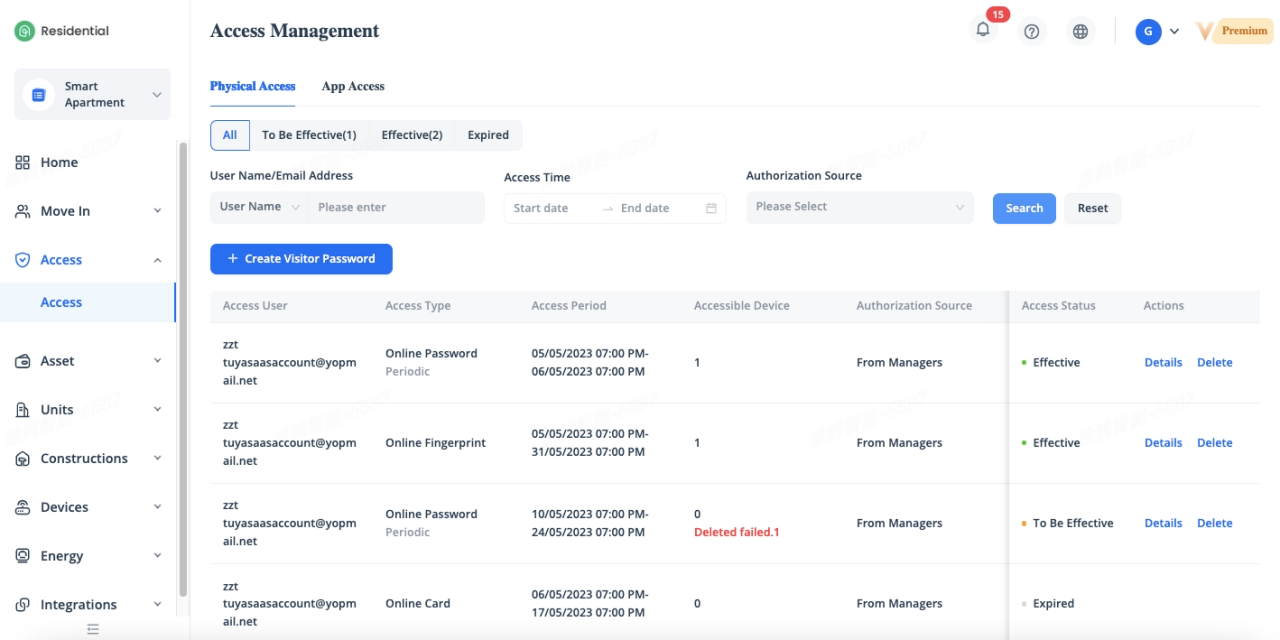Click the help question mark icon
Image resolution: width=1280 pixels, height=640 pixels.
coord(1032,31)
